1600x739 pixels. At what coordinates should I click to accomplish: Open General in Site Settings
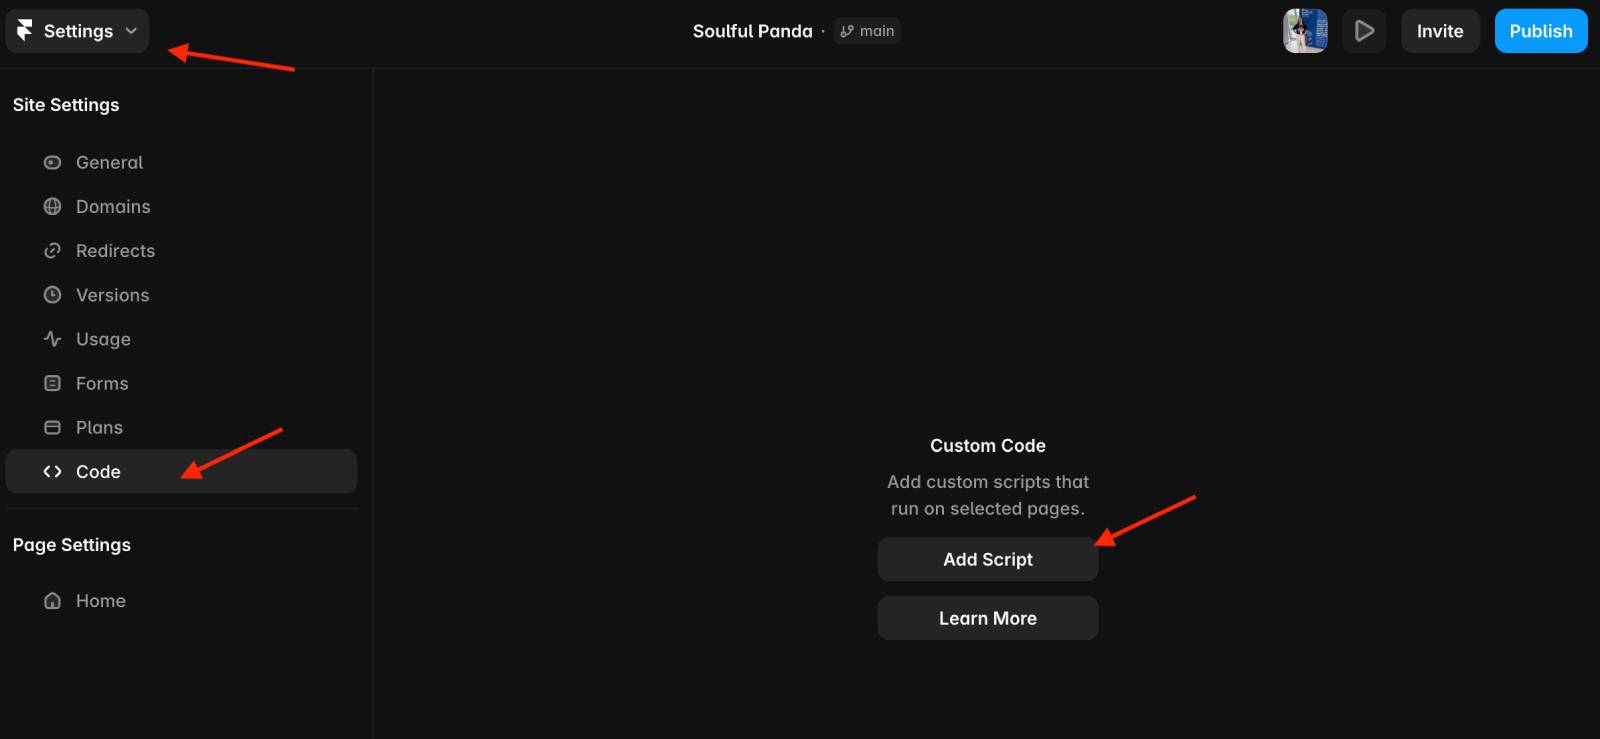click(181, 162)
